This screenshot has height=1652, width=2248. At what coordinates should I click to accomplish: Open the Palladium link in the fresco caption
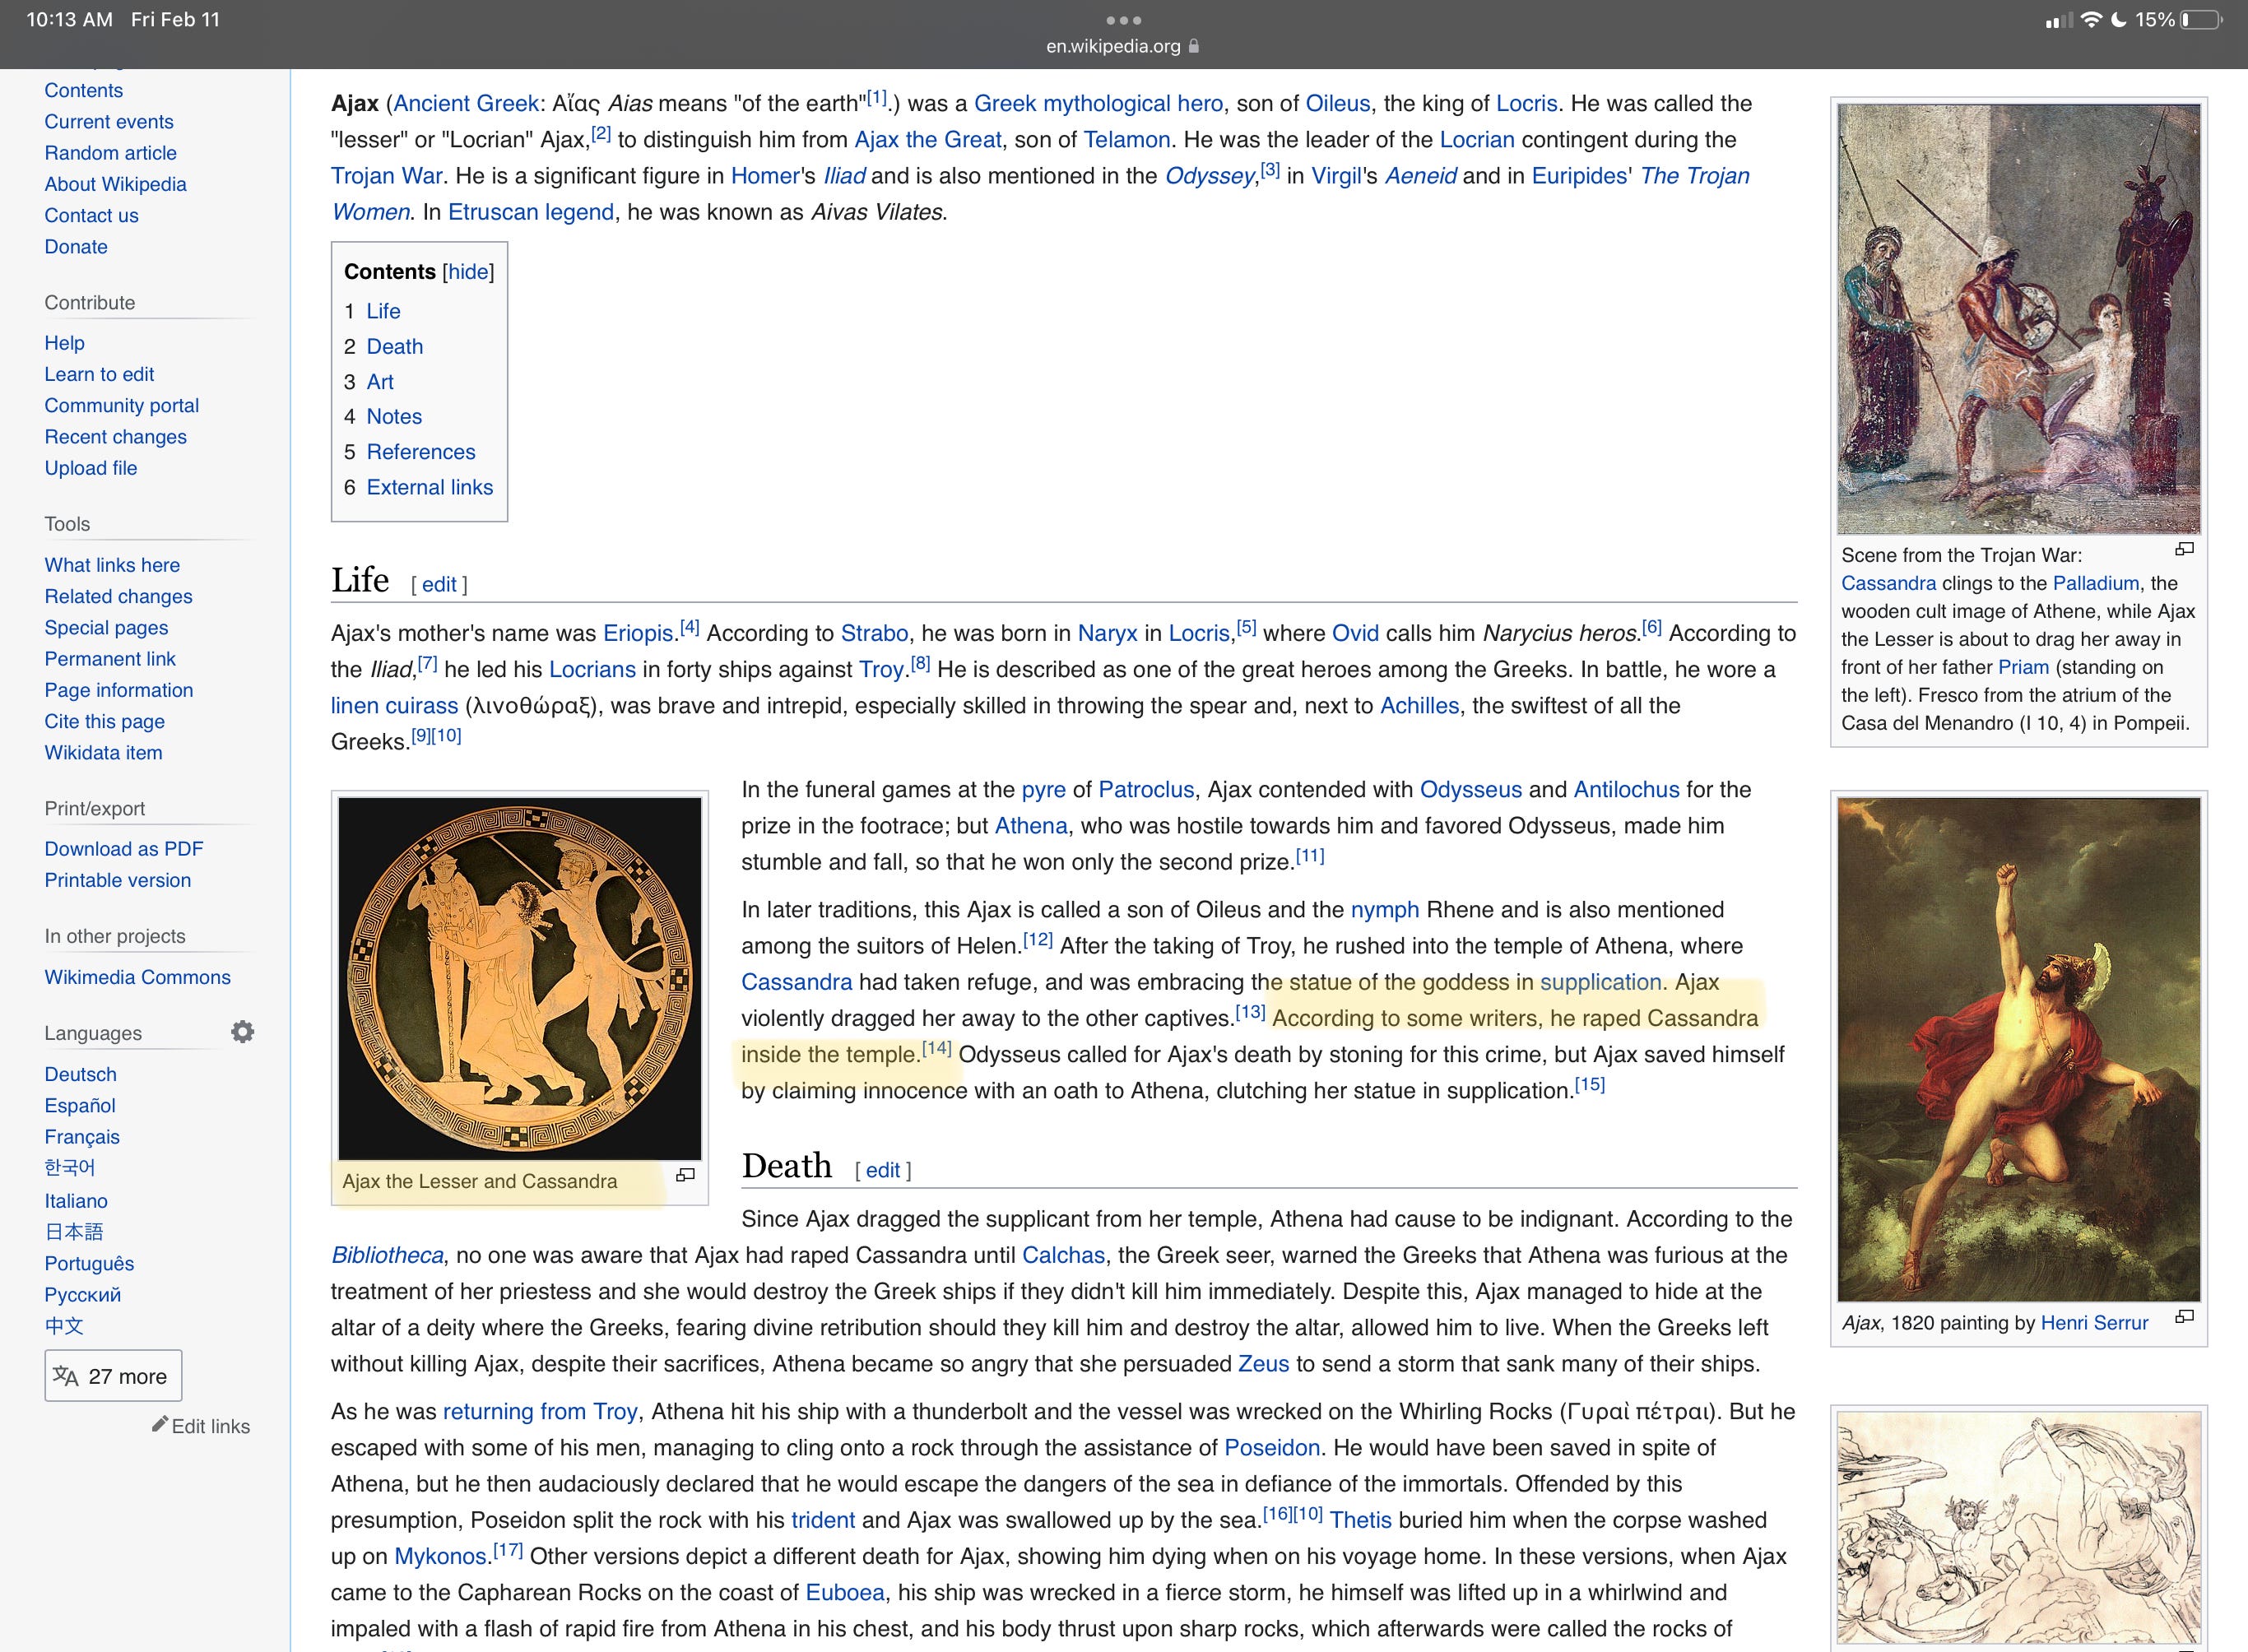[2096, 583]
